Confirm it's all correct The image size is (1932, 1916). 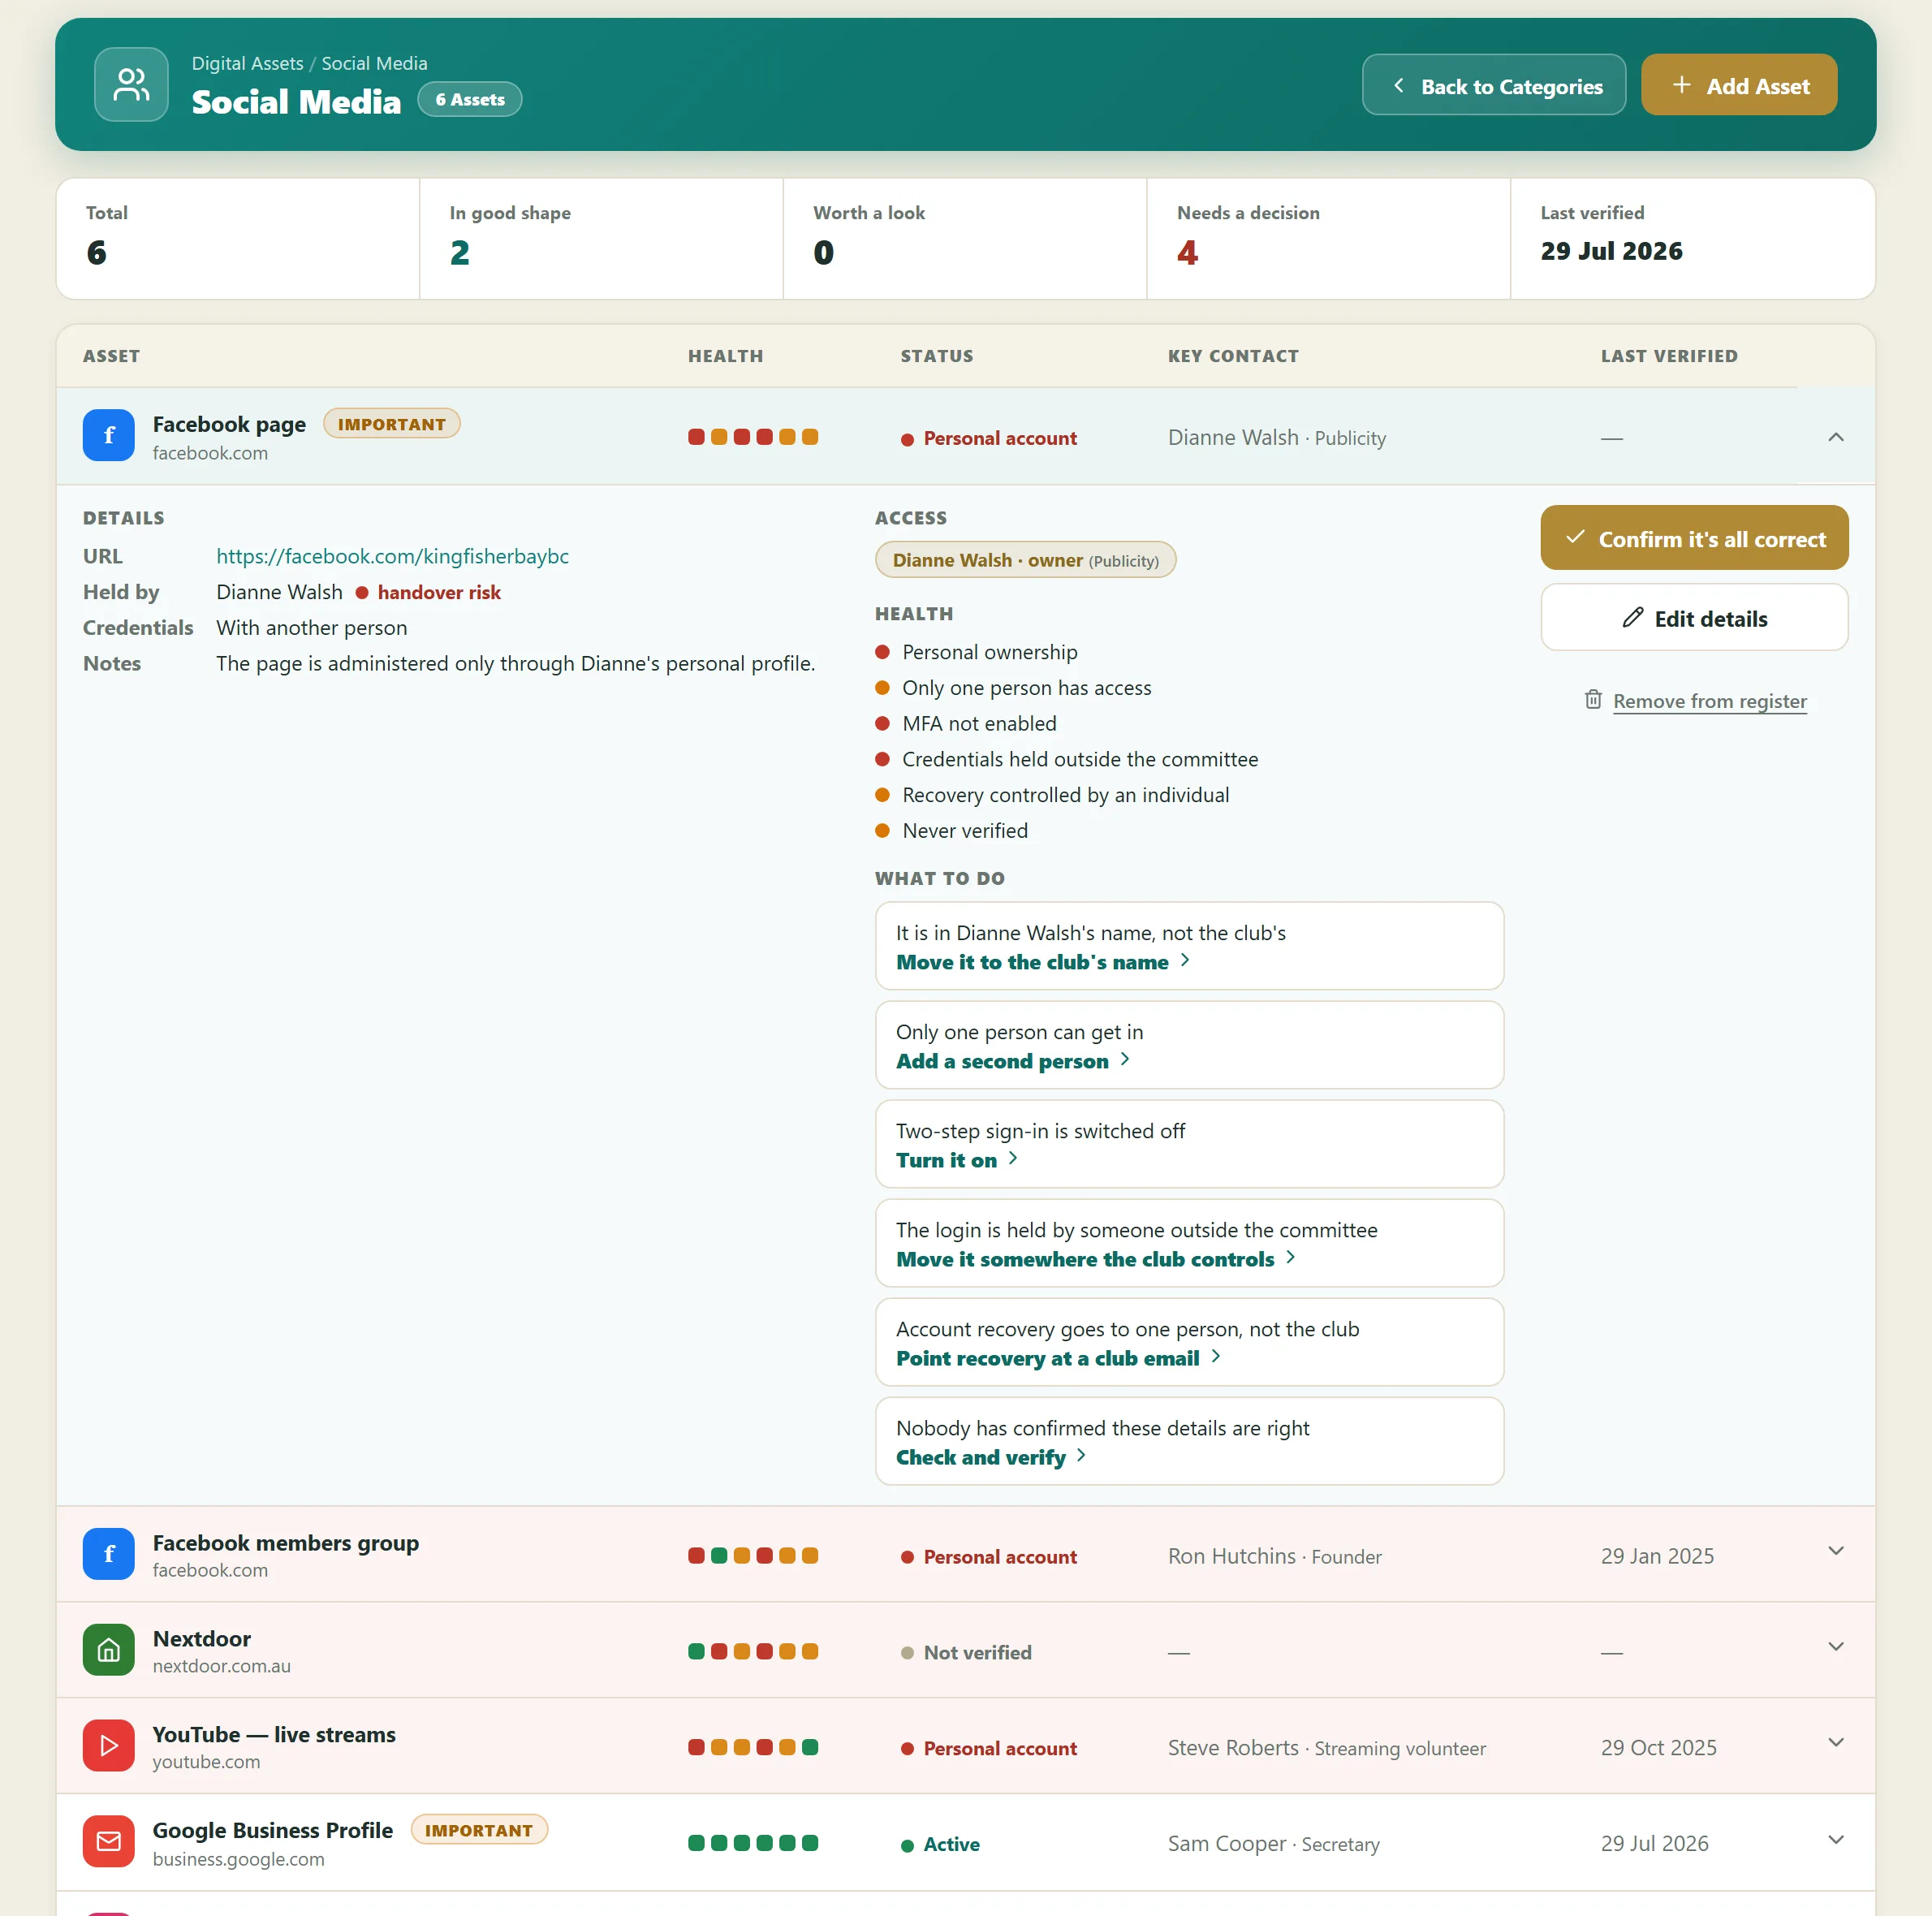1694,538
